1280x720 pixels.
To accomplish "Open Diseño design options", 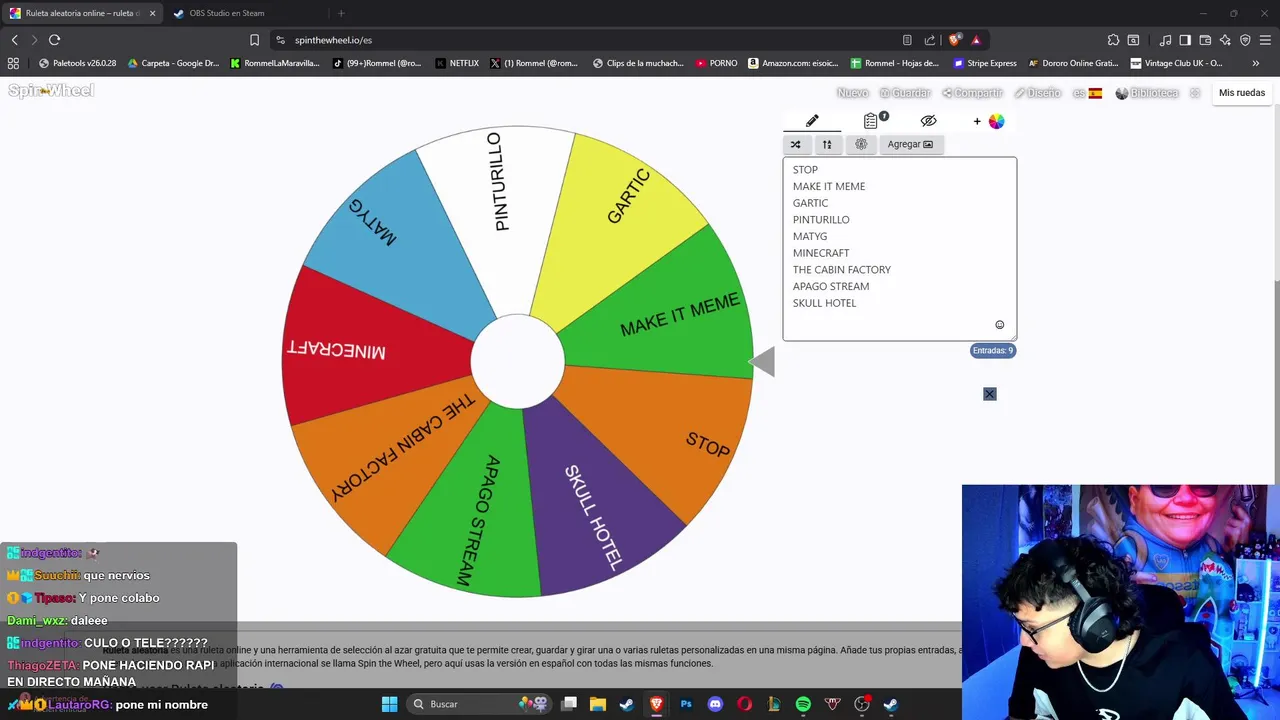I will [x=1037, y=93].
